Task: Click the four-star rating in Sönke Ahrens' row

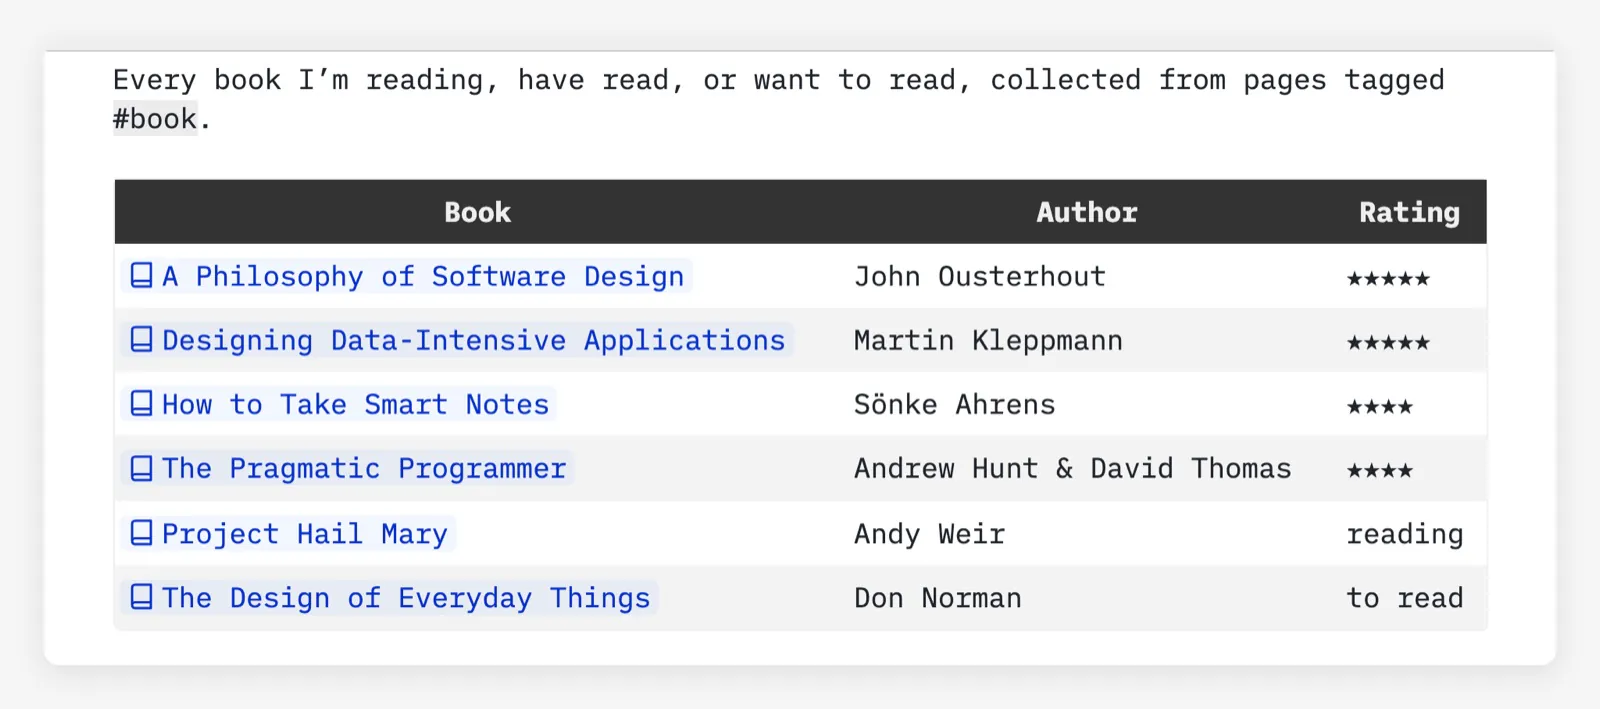Action: point(1380,406)
